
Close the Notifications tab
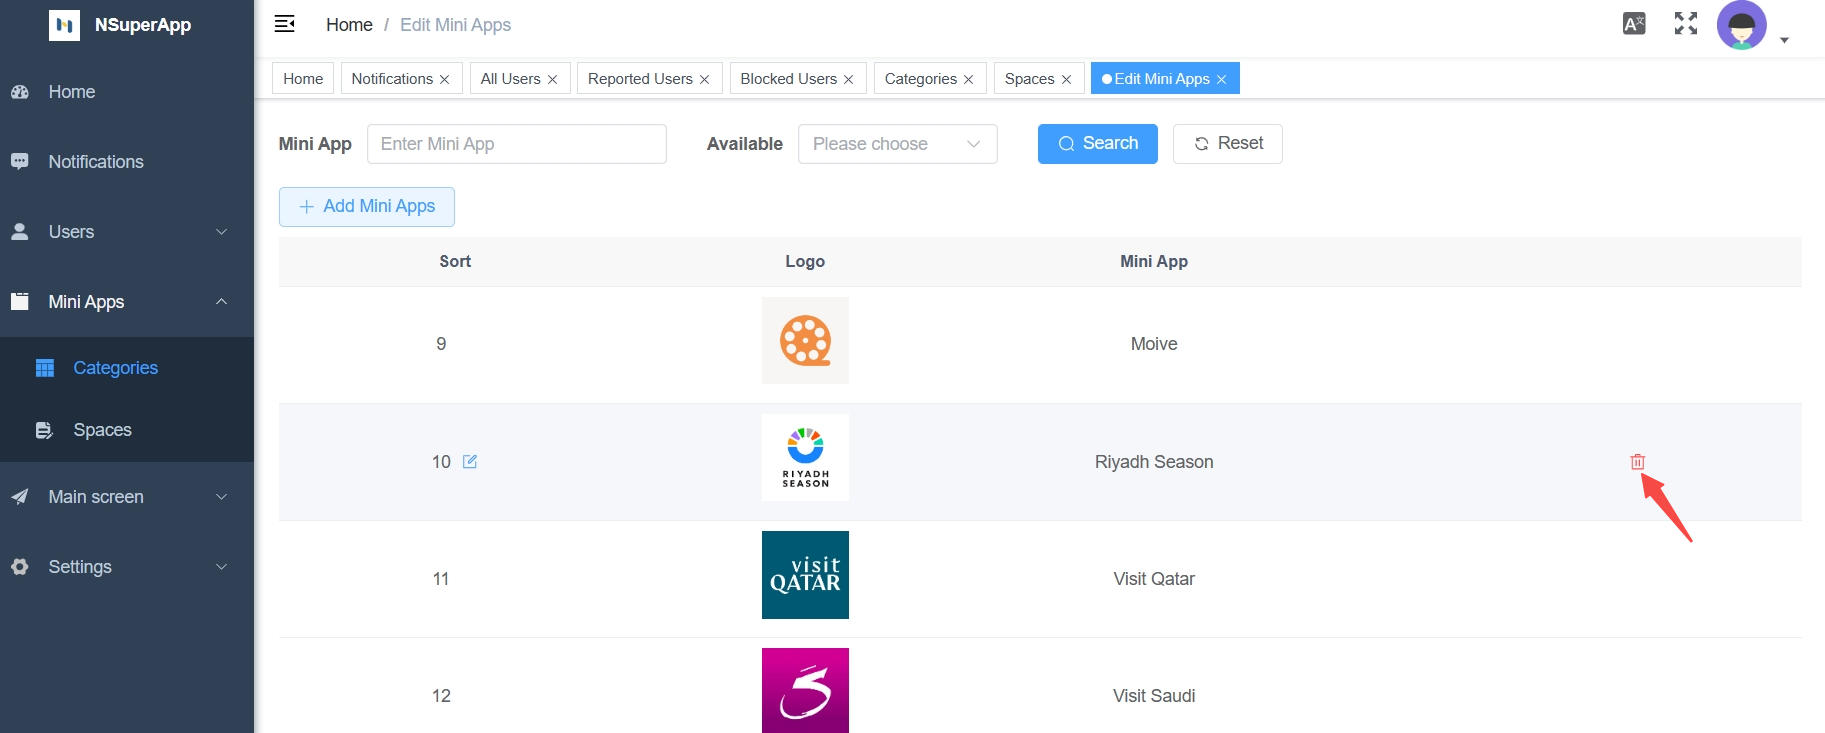445,80
